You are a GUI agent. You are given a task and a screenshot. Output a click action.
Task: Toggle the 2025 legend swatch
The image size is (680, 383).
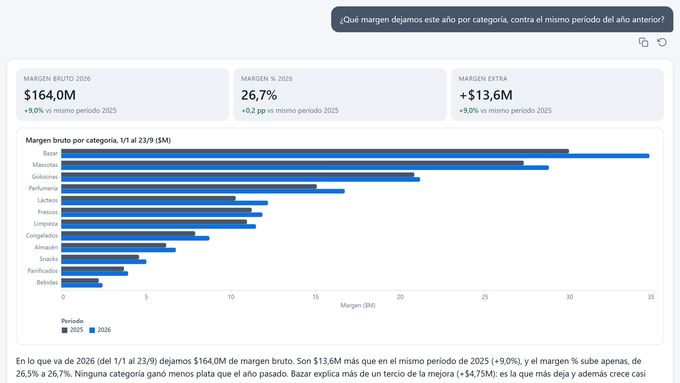coord(65,330)
